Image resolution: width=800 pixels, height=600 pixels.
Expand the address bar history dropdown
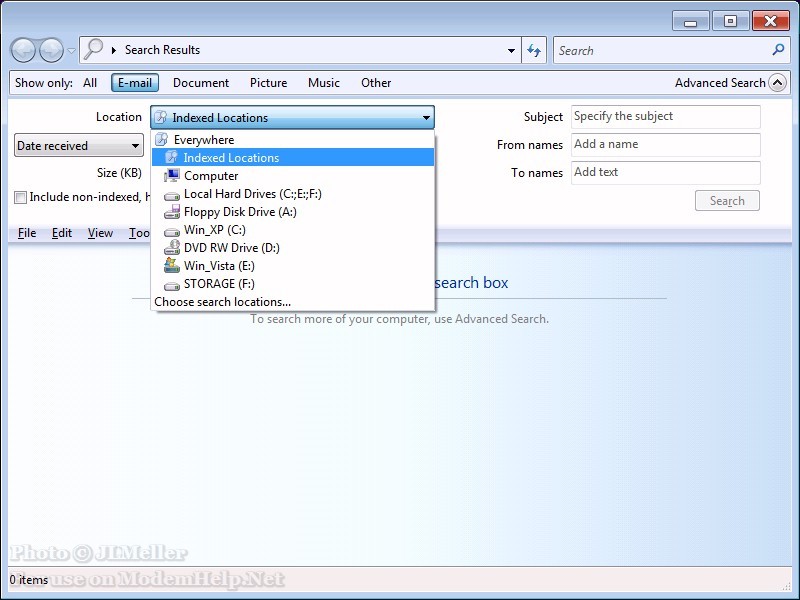tap(511, 50)
